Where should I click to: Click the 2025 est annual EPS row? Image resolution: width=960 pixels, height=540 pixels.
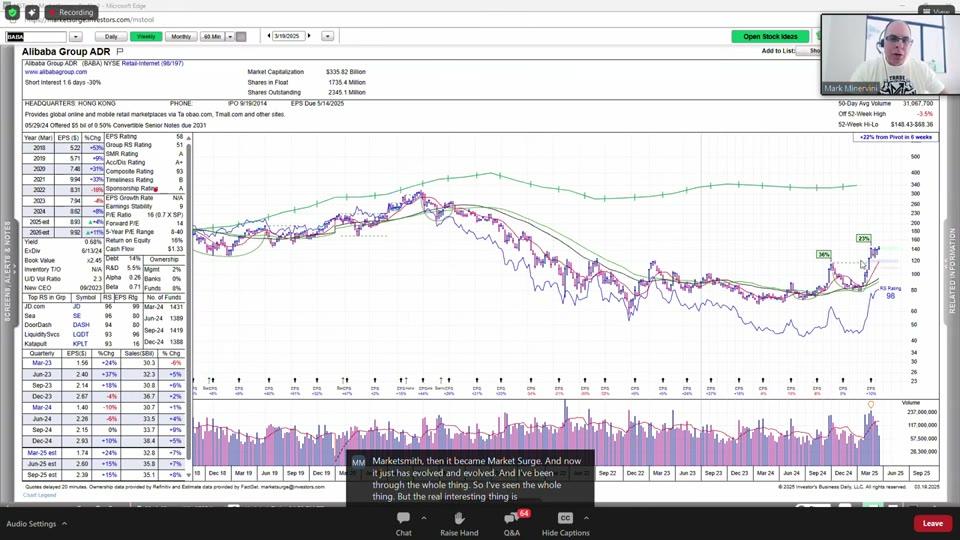64,222
